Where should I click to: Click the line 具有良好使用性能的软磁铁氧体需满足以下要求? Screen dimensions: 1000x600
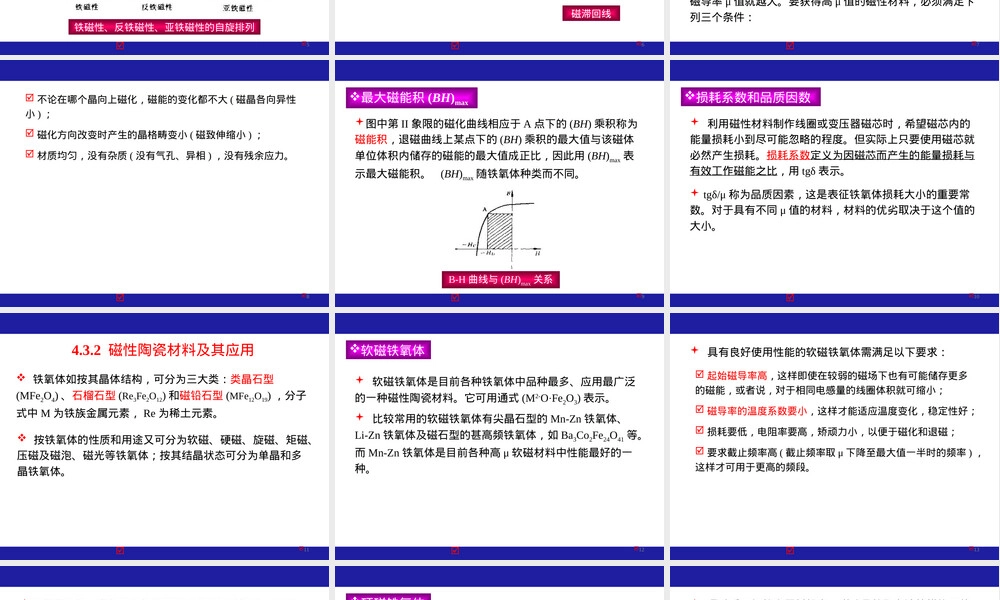(827, 352)
